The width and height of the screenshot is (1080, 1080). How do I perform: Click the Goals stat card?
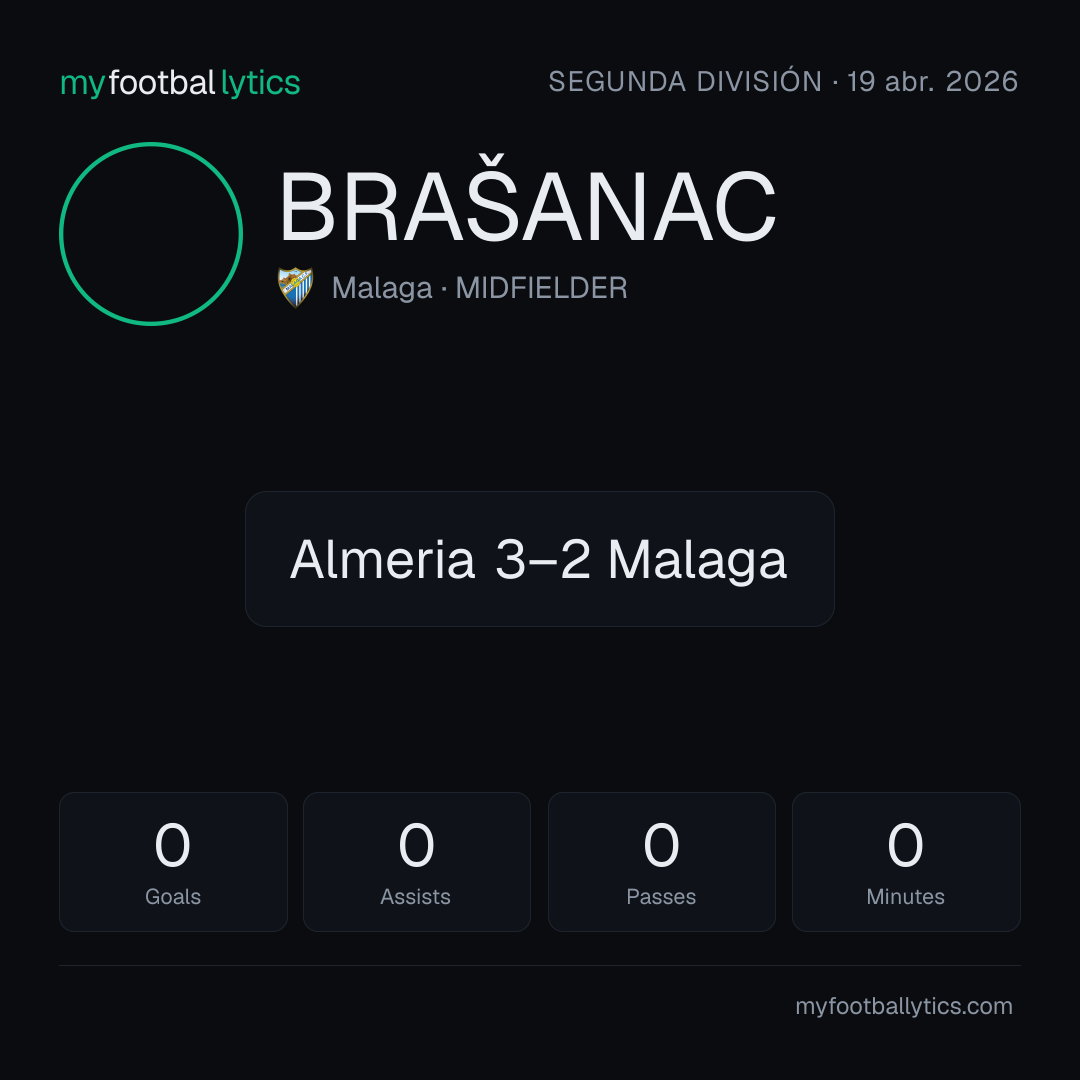173,862
